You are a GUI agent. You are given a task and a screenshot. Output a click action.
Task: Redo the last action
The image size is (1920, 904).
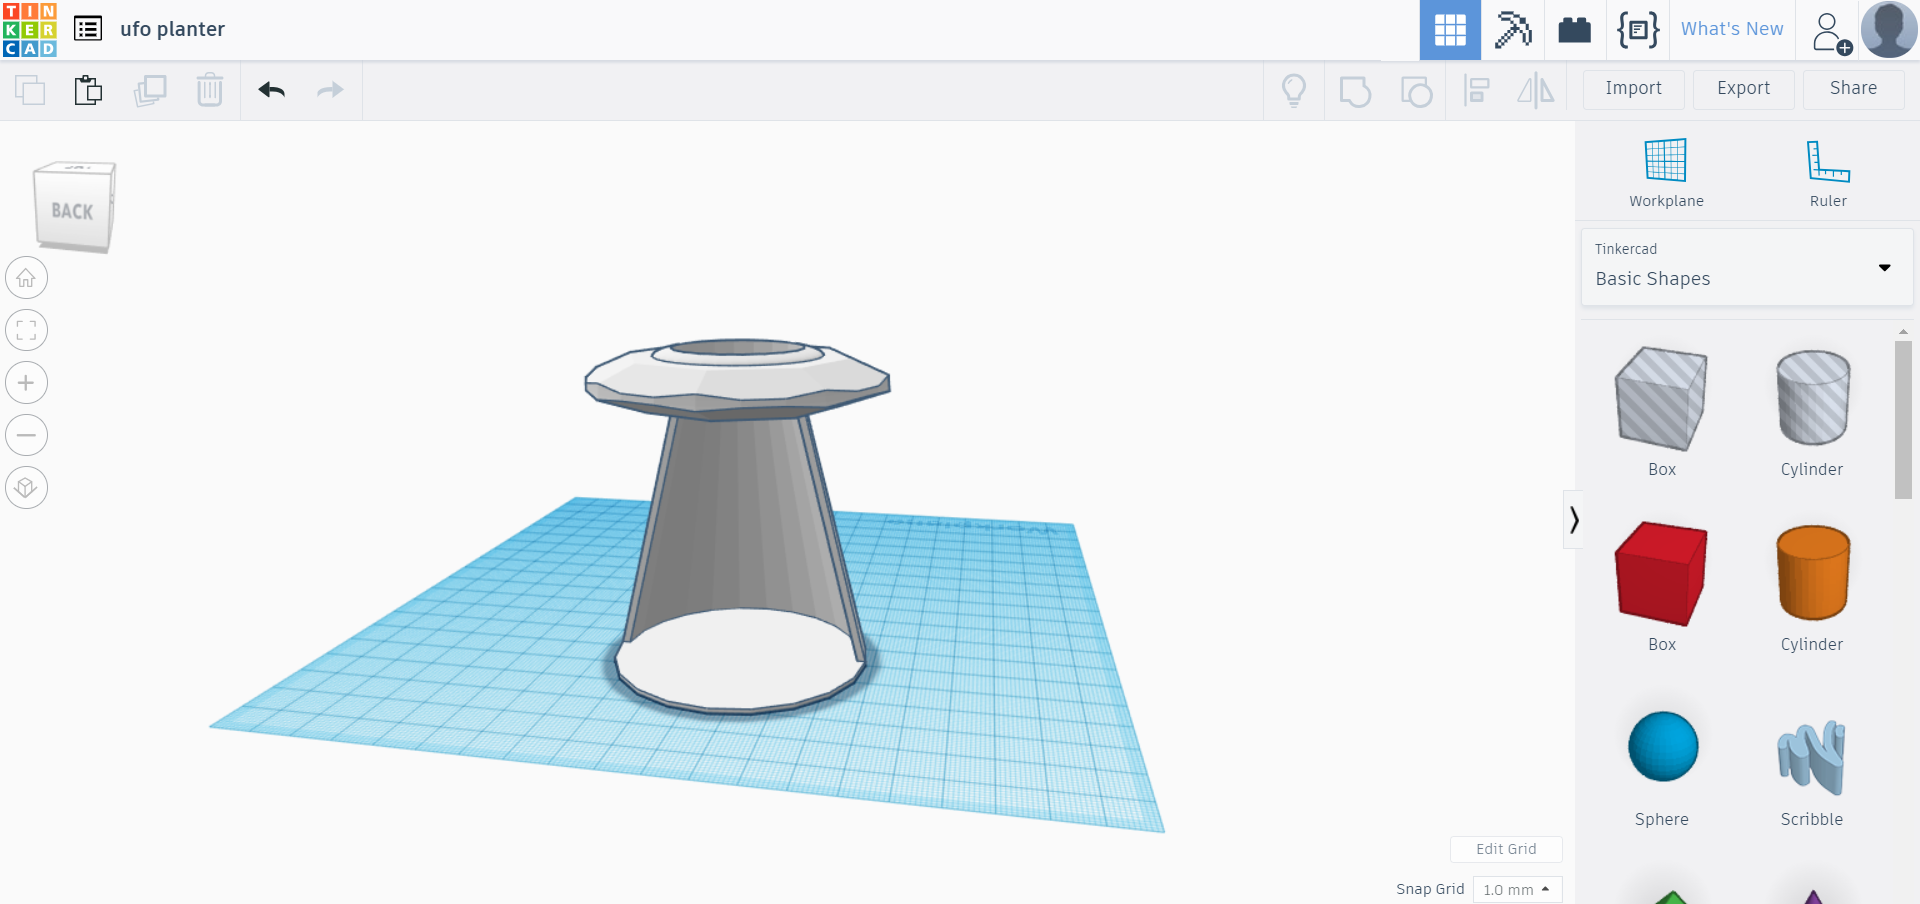pyautogui.click(x=330, y=90)
